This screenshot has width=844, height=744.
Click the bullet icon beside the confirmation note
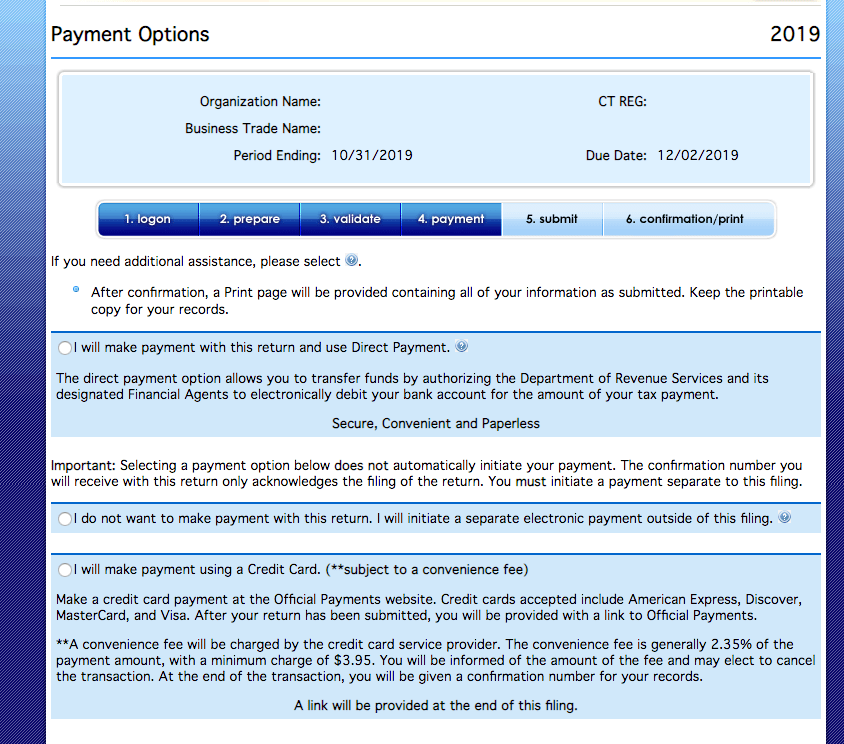pos(75,291)
